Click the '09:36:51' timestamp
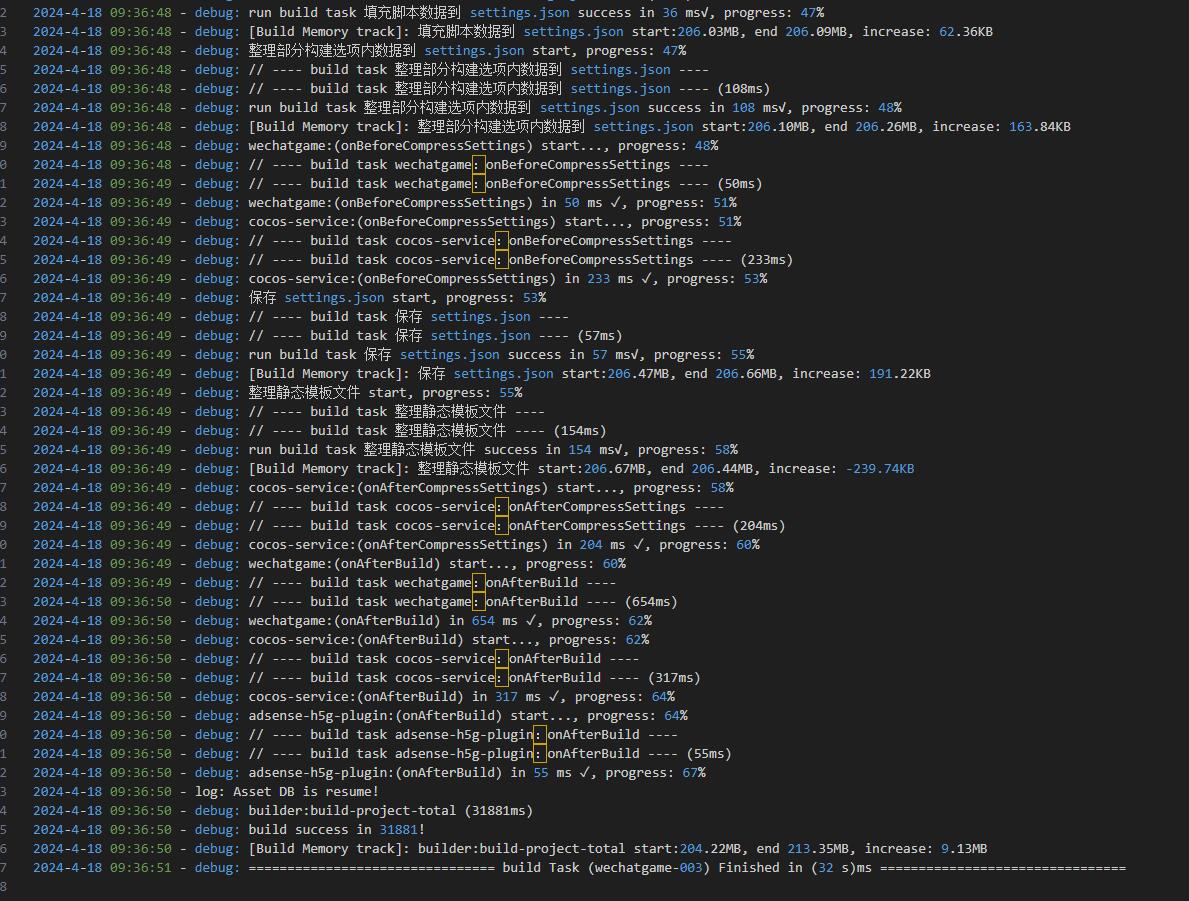Screen dimensions: 1189x901 click(x=140, y=866)
